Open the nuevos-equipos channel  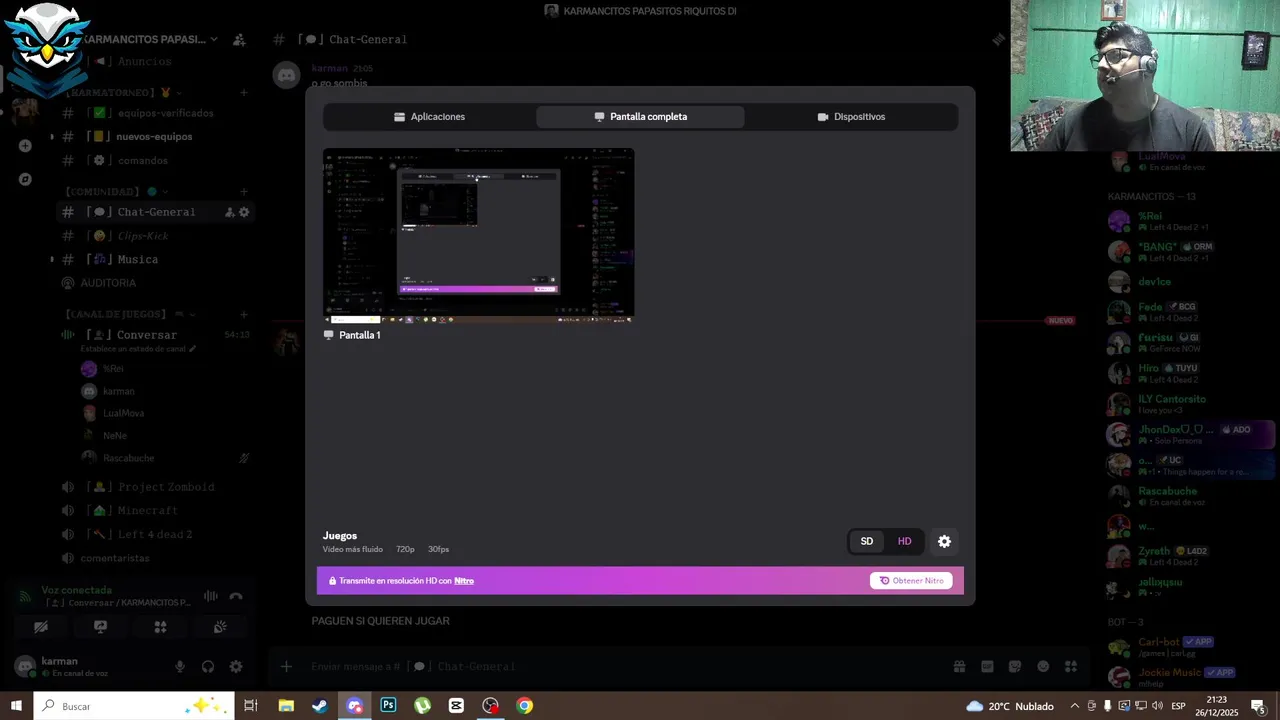pyautogui.click(x=155, y=137)
